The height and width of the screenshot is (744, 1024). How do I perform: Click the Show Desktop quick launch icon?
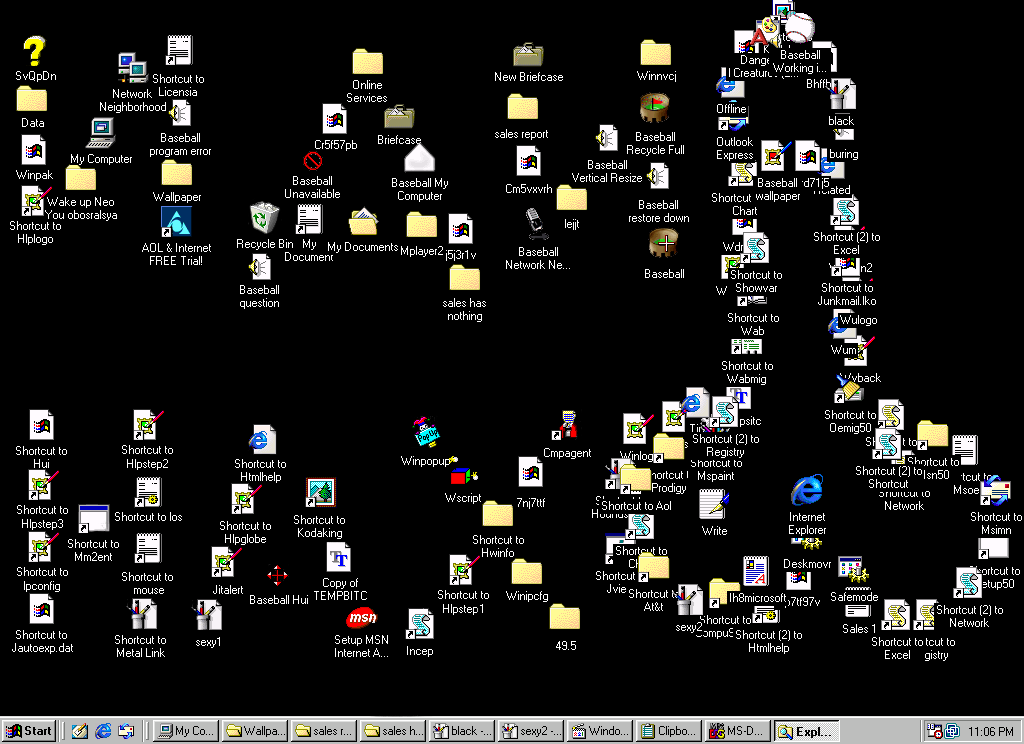coord(80,731)
